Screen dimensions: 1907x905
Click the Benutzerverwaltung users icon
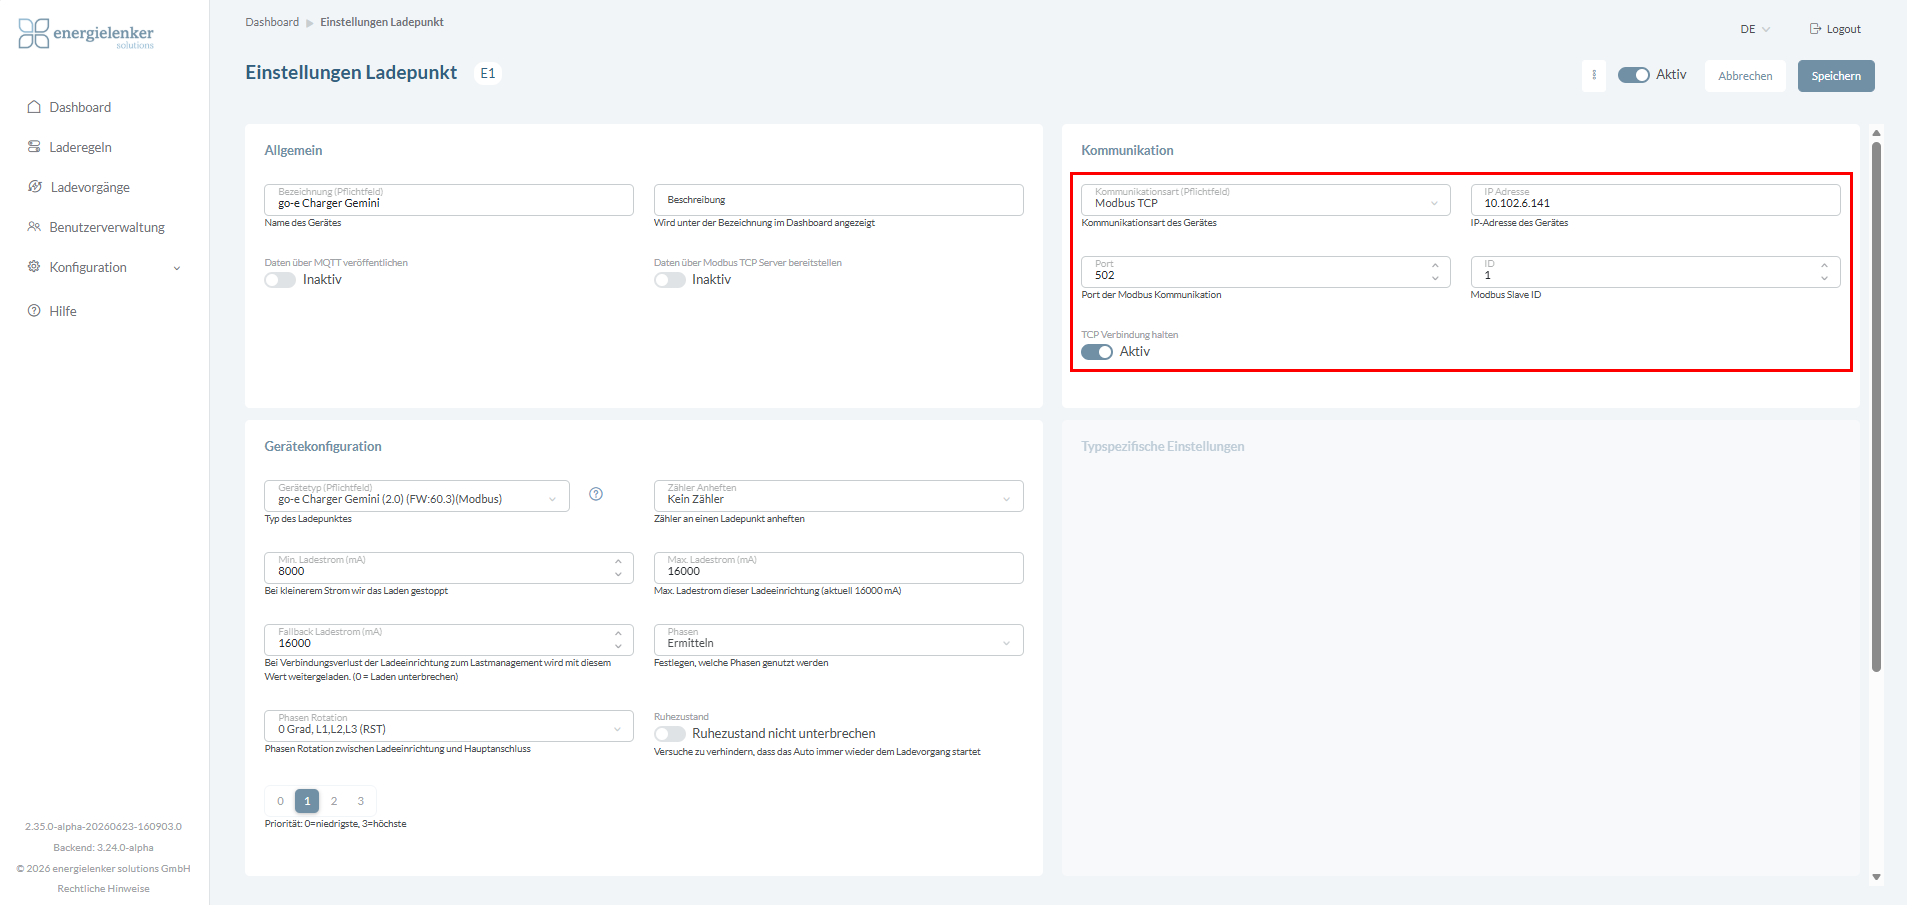pyautogui.click(x=34, y=227)
